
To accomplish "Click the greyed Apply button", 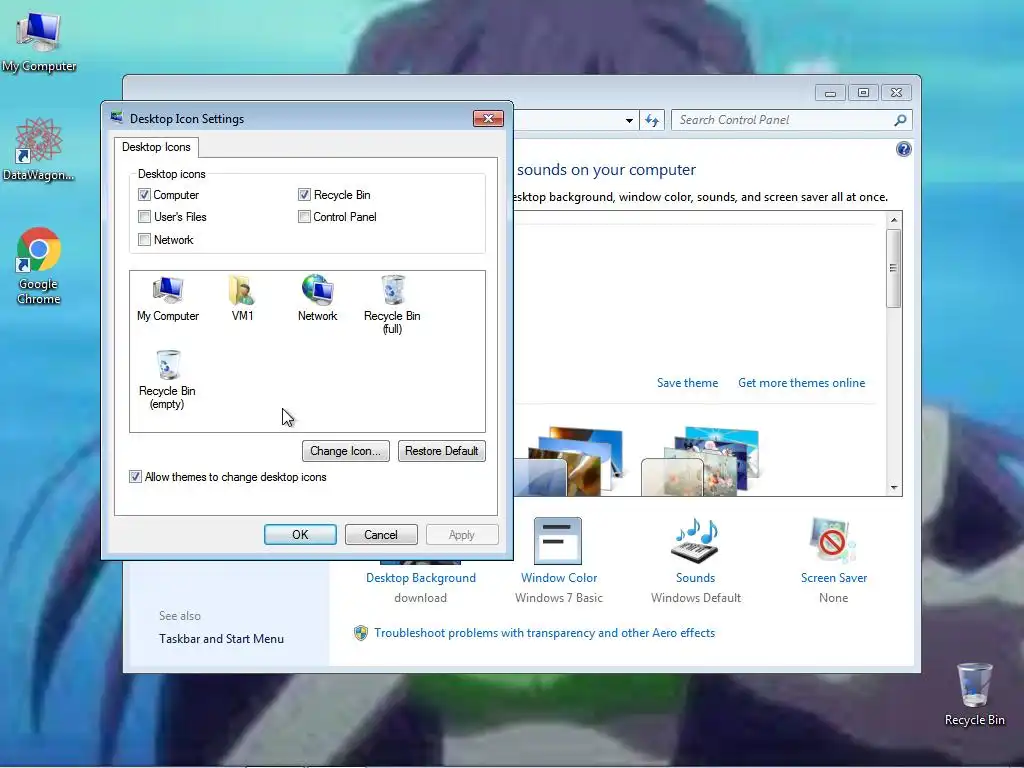I will point(462,534).
